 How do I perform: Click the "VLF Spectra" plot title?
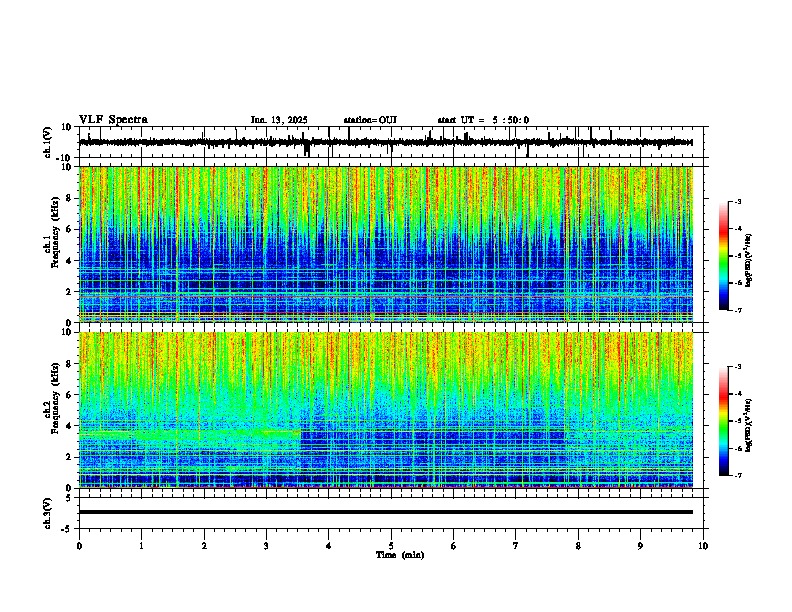tap(113, 120)
